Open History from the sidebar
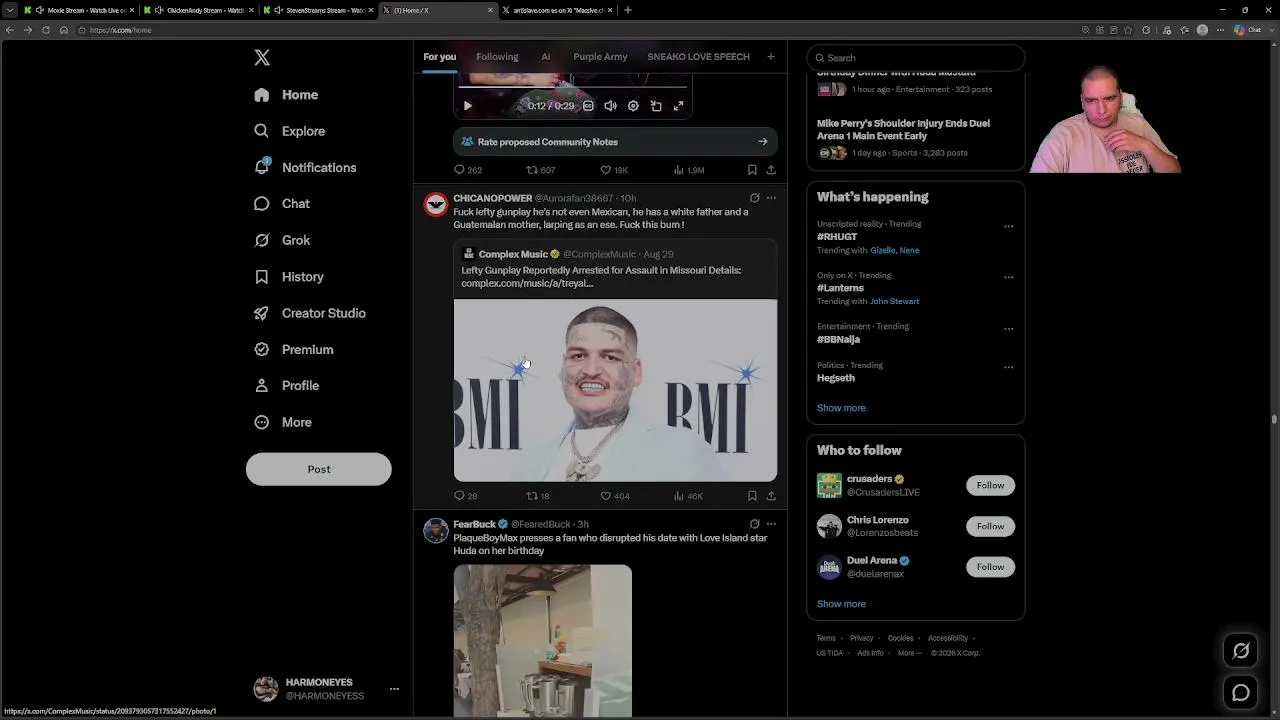Screen dimensions: 1280x720 289,277
